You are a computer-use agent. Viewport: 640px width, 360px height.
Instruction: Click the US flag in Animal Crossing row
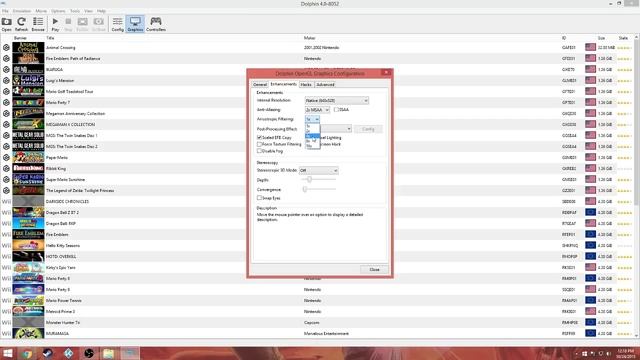click(x=590, y=47)
